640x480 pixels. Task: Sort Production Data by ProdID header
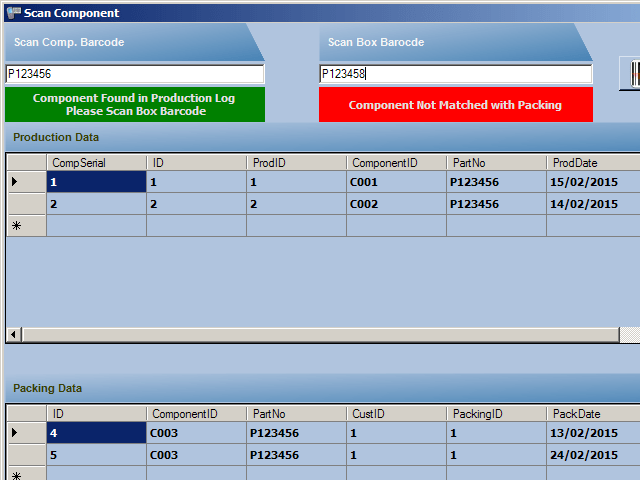[x=296, y=162]
